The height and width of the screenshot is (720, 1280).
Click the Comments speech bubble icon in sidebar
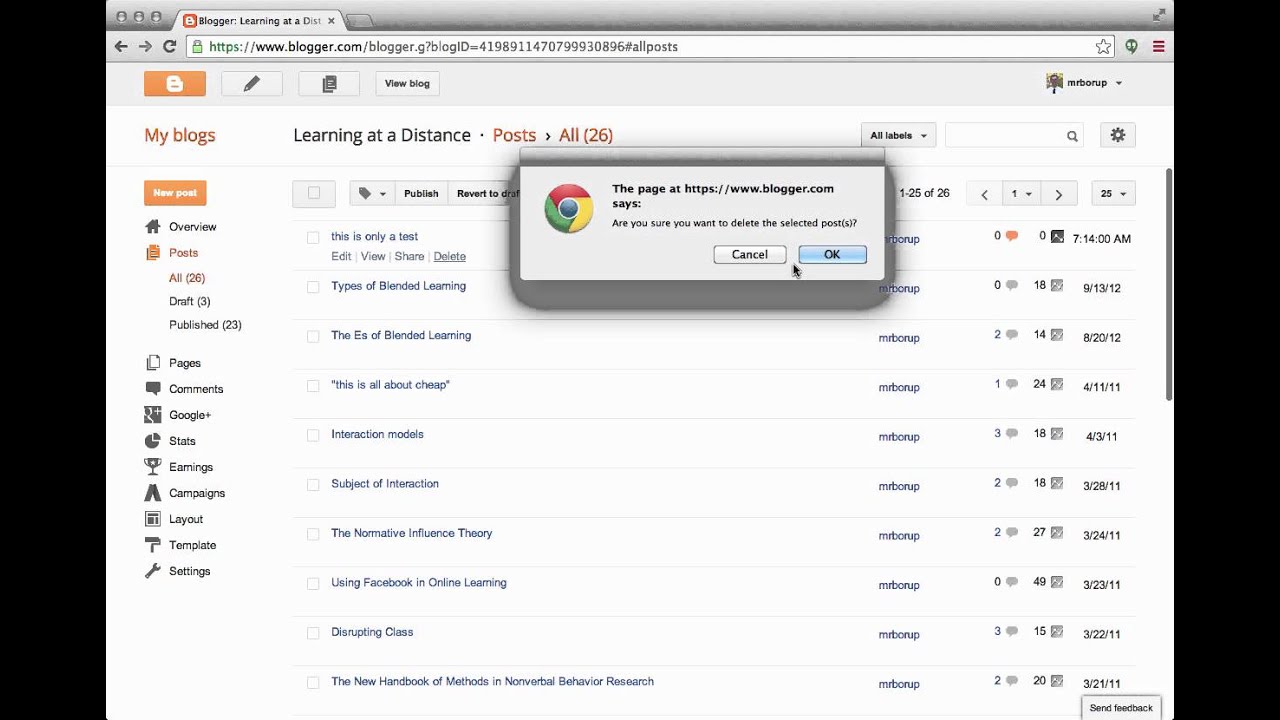[x=152, y=389]
